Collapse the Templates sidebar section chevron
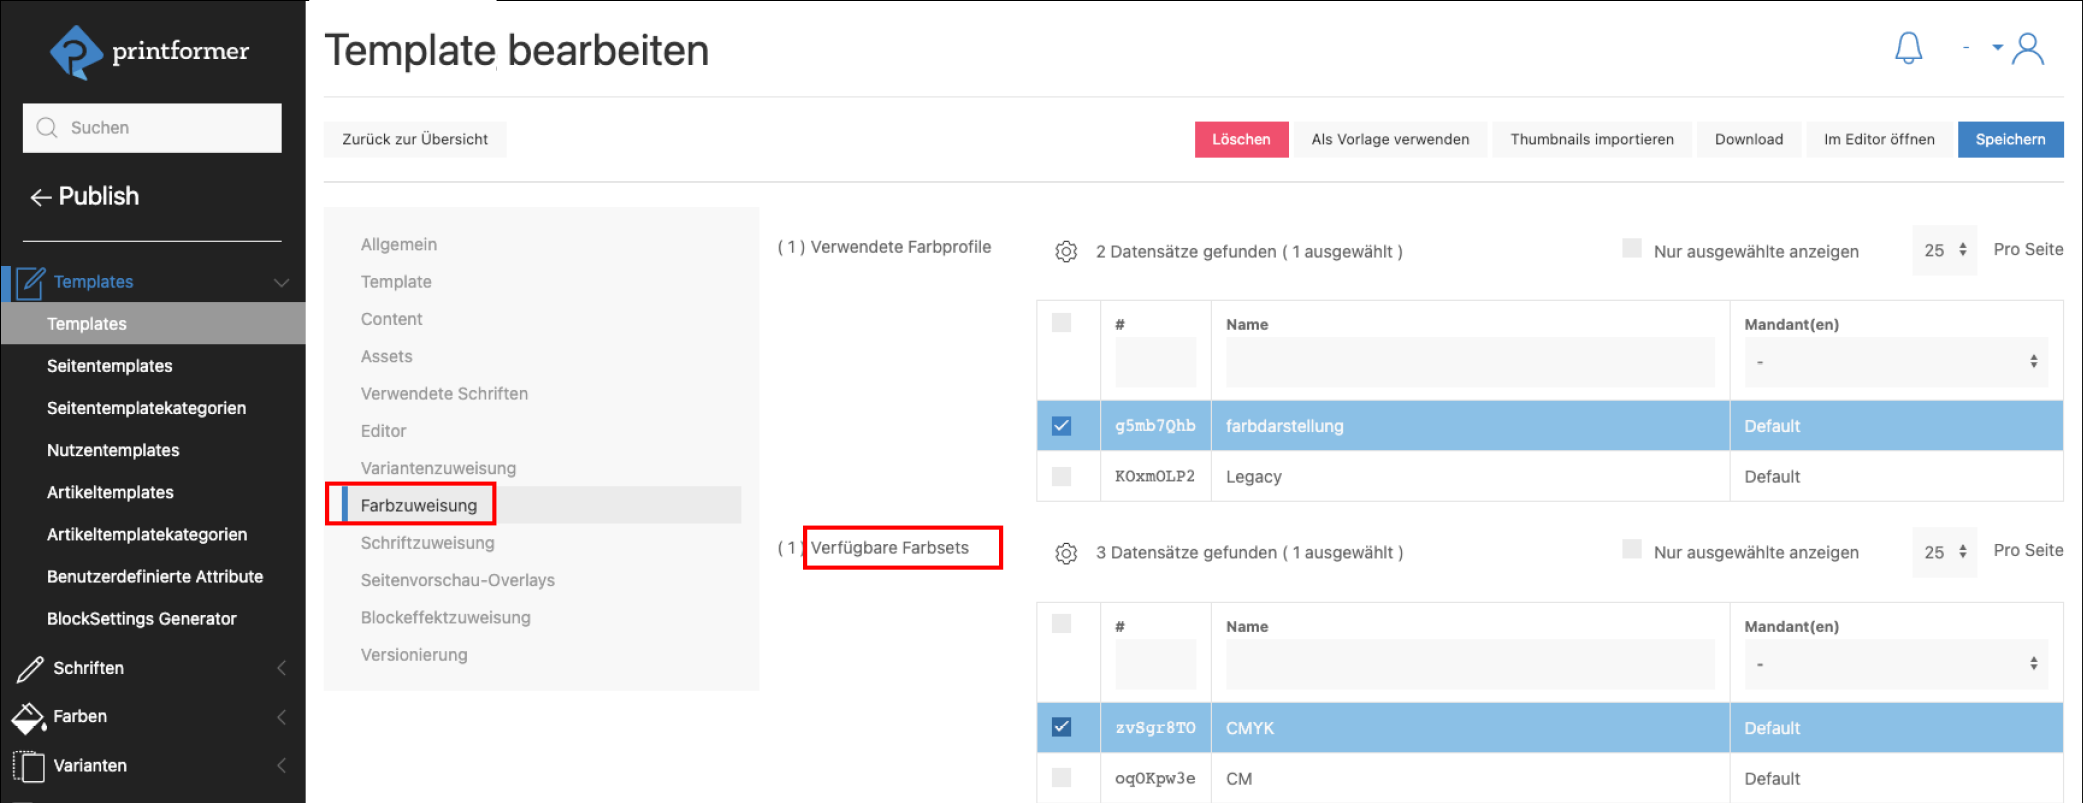Viewport: 2083px width, 803px height. (281, 282)
